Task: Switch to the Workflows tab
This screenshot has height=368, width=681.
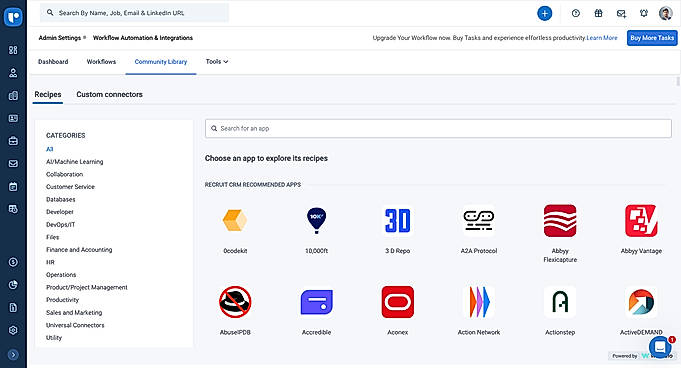Action: coord(101,62)
